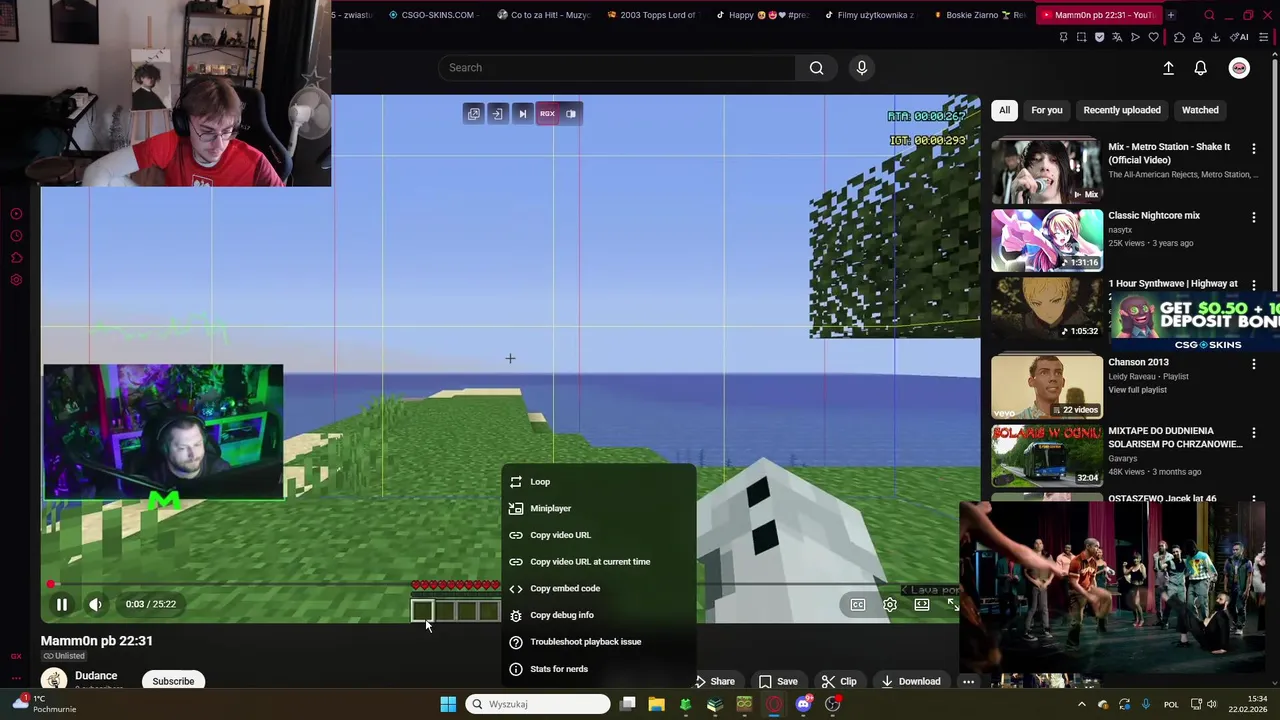This screenshot has height=720, width=1280.
Task: Open a new browser tab with plus
Action: coord(1171,15)
